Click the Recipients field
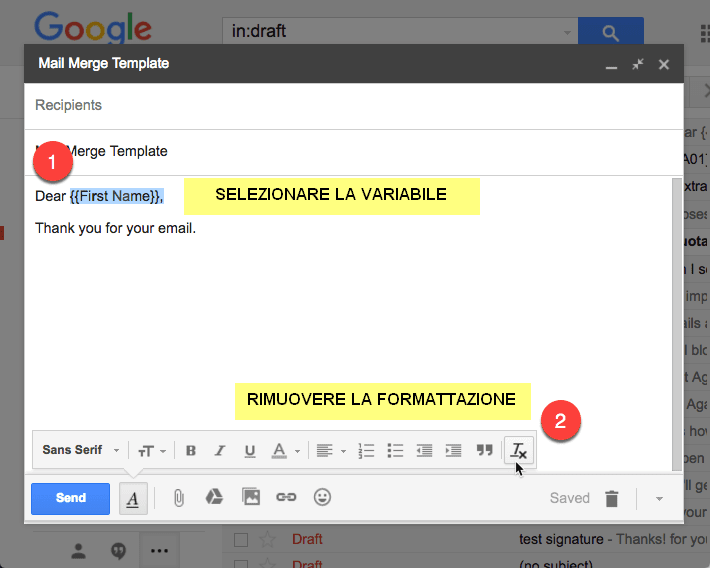 click(x=353, y=106)
